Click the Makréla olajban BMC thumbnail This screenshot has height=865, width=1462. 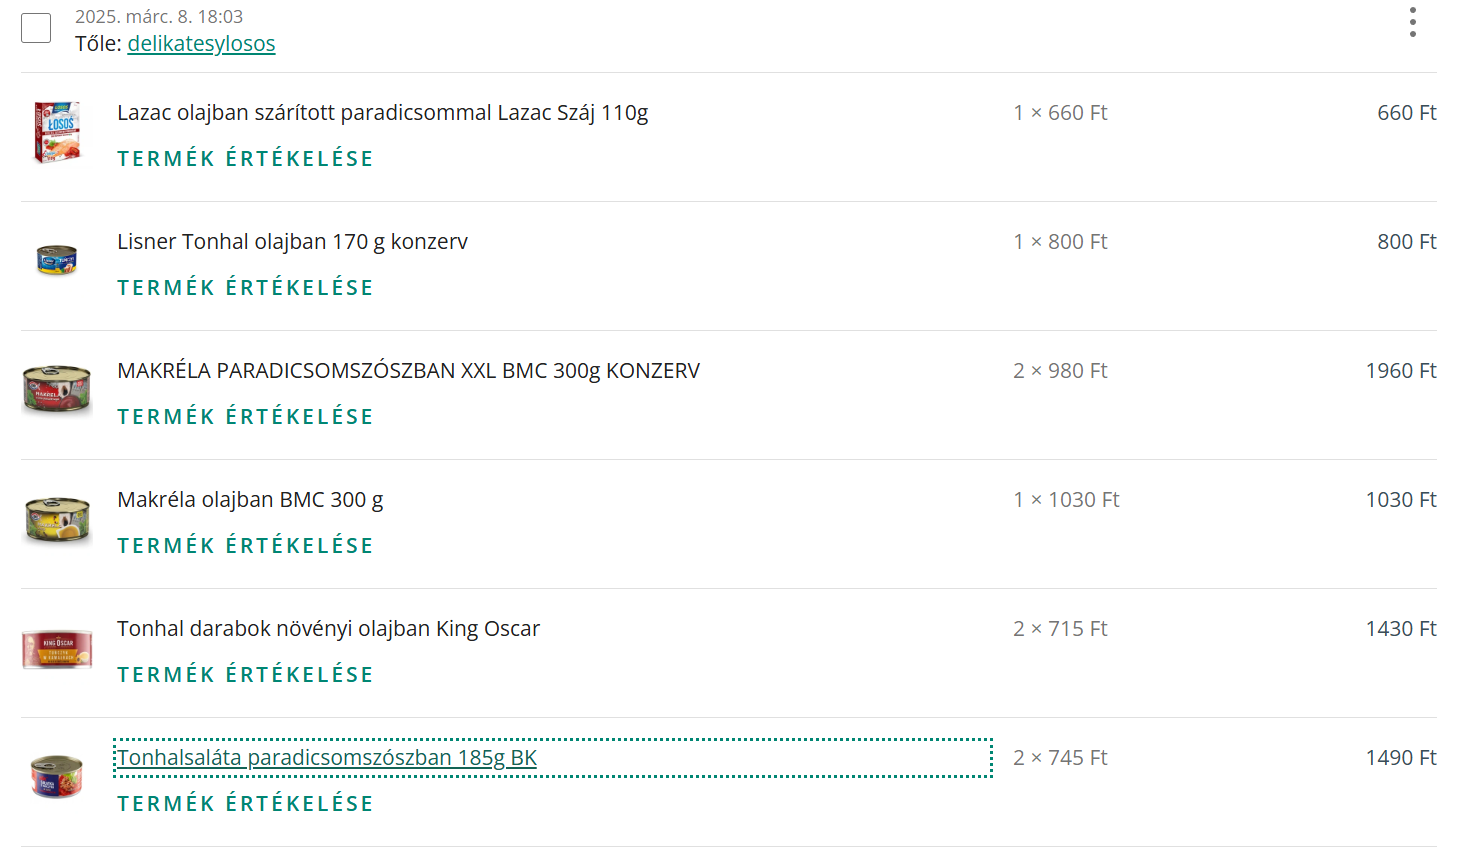[x=57, y=519]
